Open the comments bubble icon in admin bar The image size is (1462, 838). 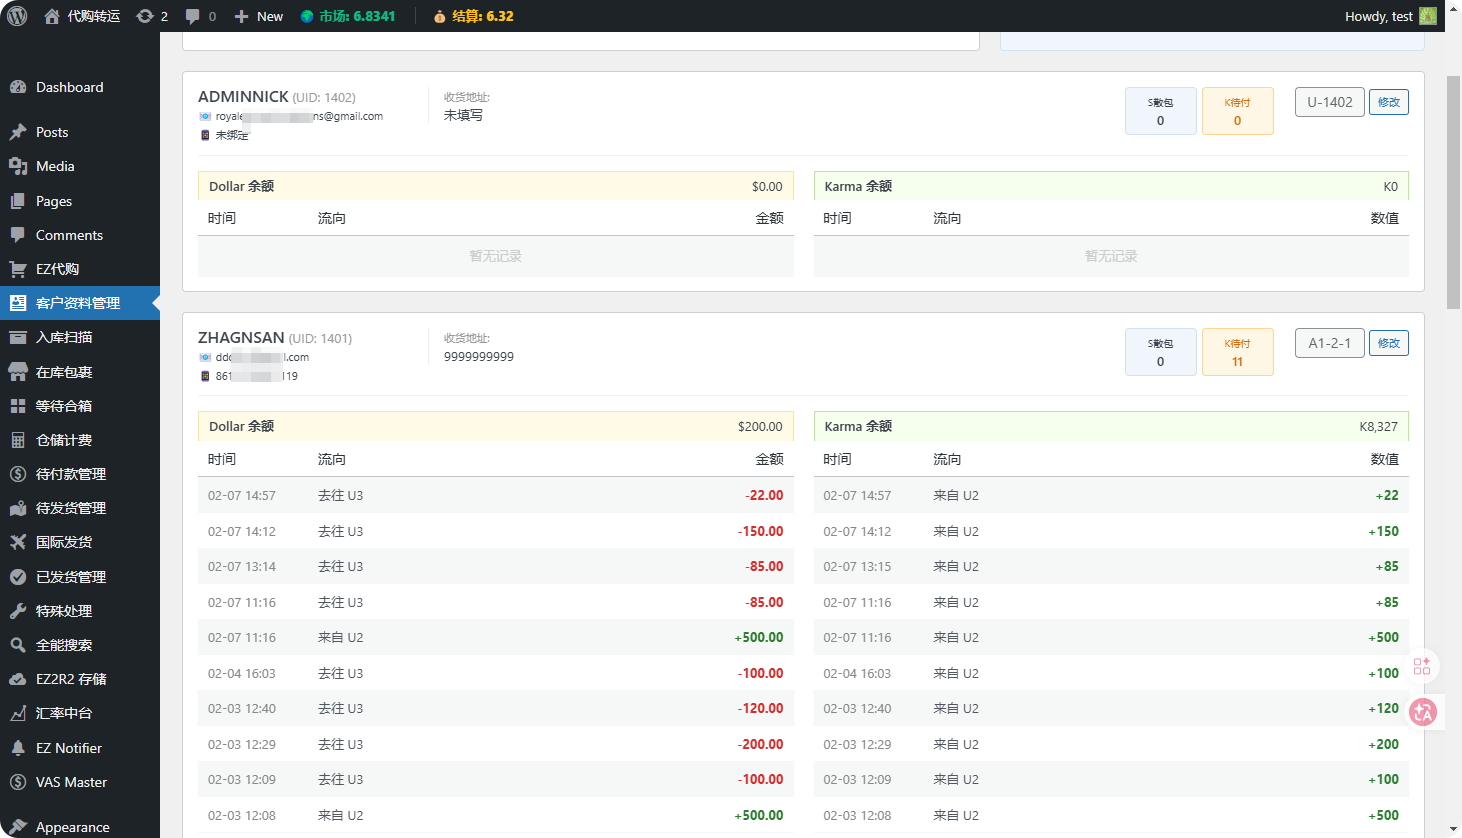[x=192, y=16]
